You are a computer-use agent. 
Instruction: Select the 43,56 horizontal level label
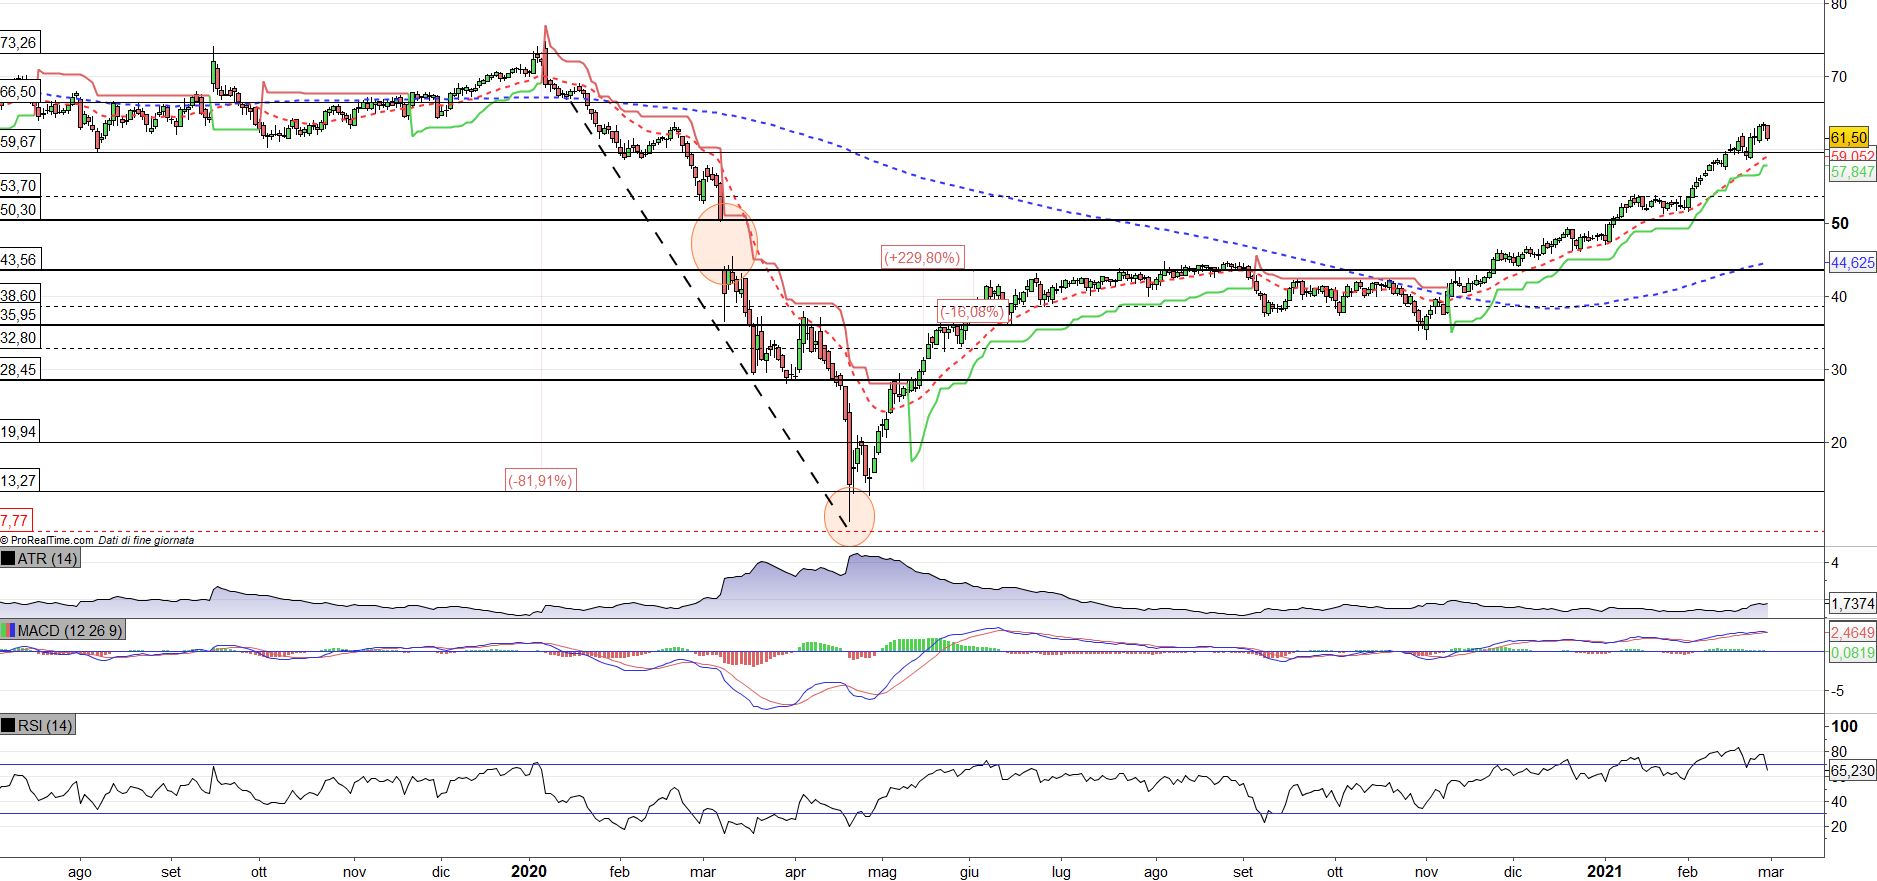click(19, 260)
